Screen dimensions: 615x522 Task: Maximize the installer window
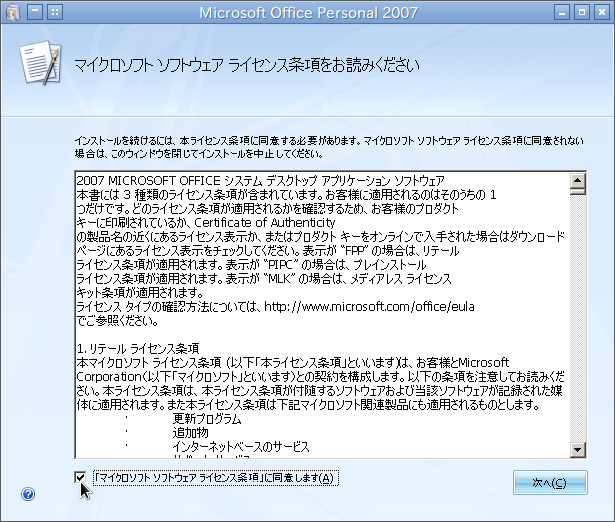pyautogui.click(x=582, y=12)
